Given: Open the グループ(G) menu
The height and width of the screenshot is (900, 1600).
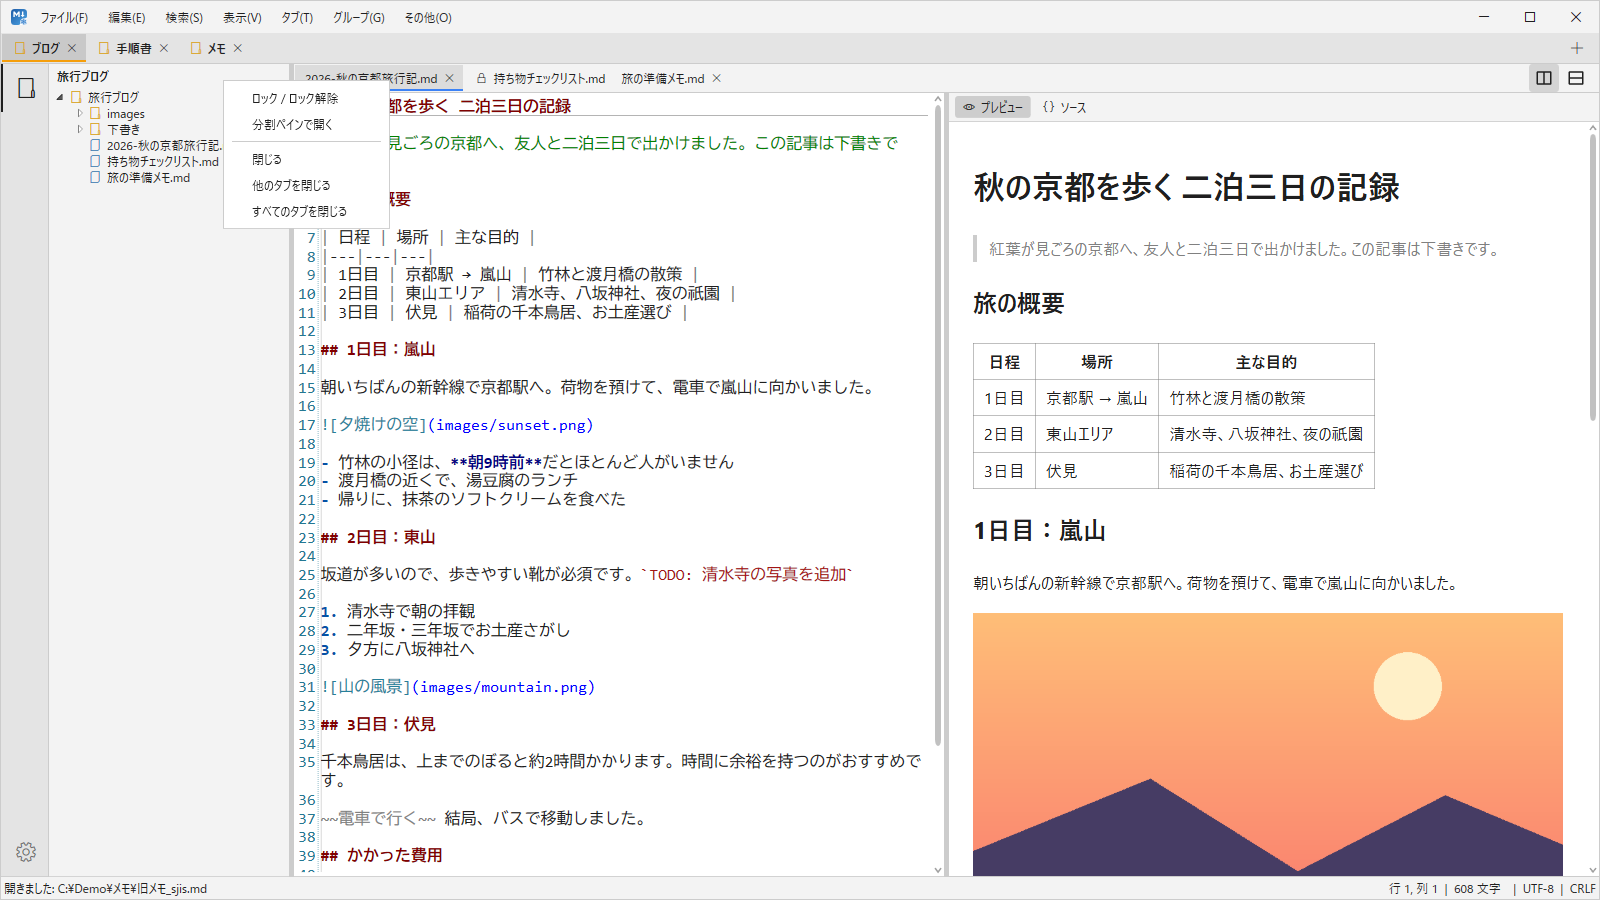Looking at the screenshot, I should pos(359,17).
